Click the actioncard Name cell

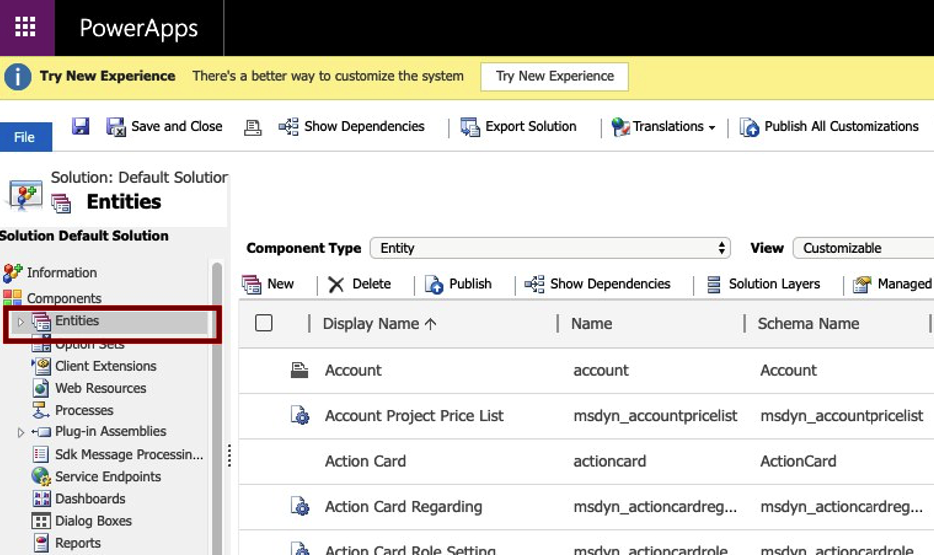pyautogui.click(x=609, y=461)
